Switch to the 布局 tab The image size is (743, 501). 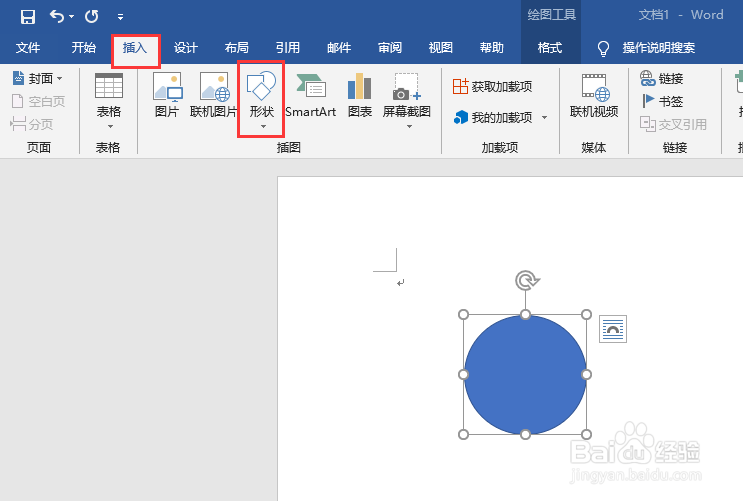(237, 47)
